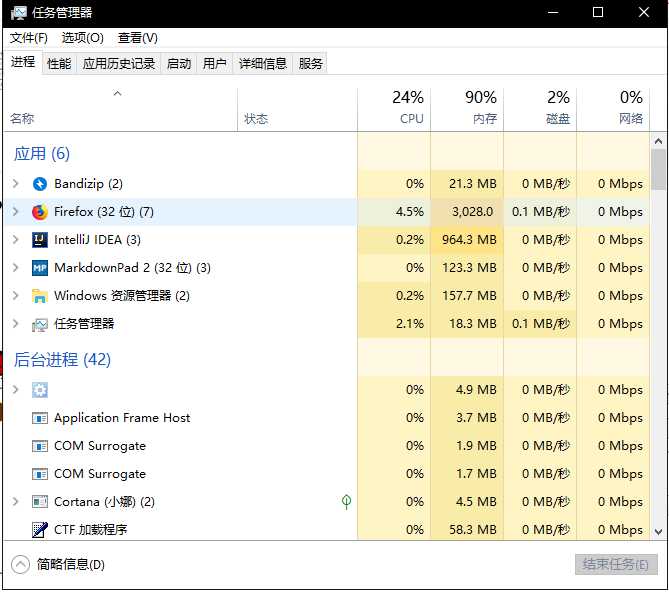The height and width of the screenshot is (592, 669).
Task: Collapse to 简略信息 view with arrow
Action: pos(20,565)
